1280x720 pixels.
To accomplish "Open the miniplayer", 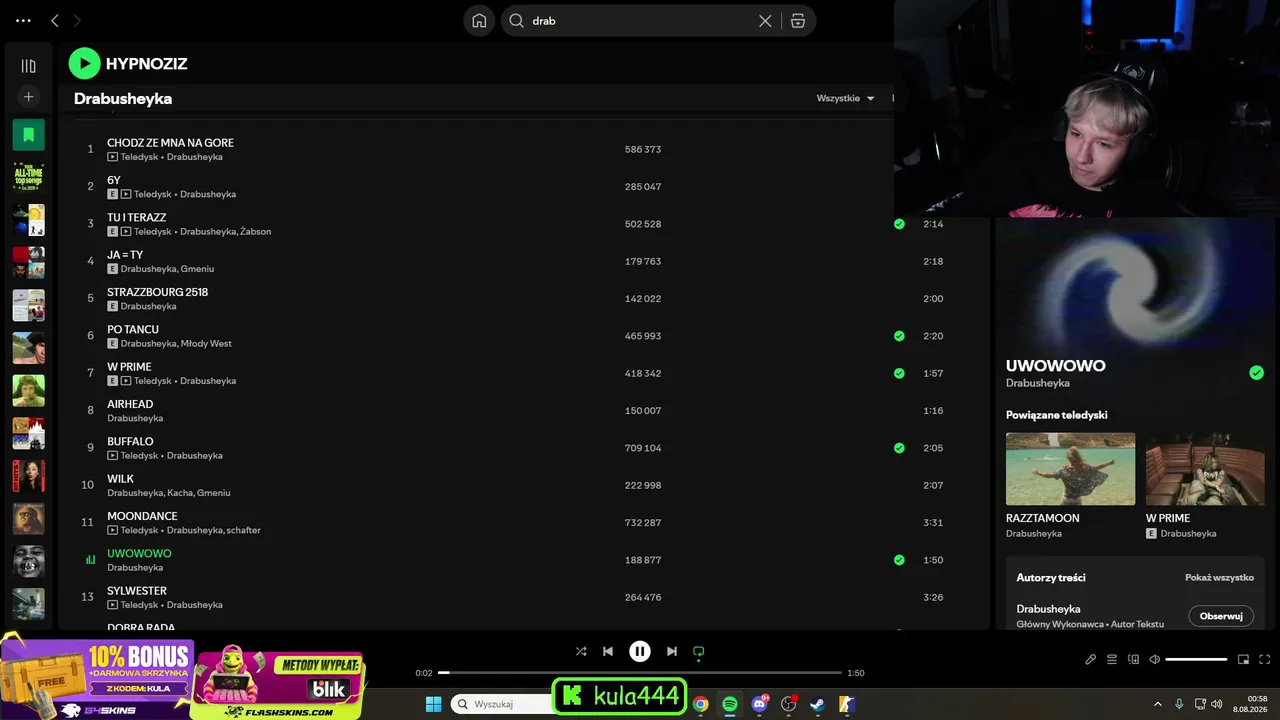I will (1244, 659).
